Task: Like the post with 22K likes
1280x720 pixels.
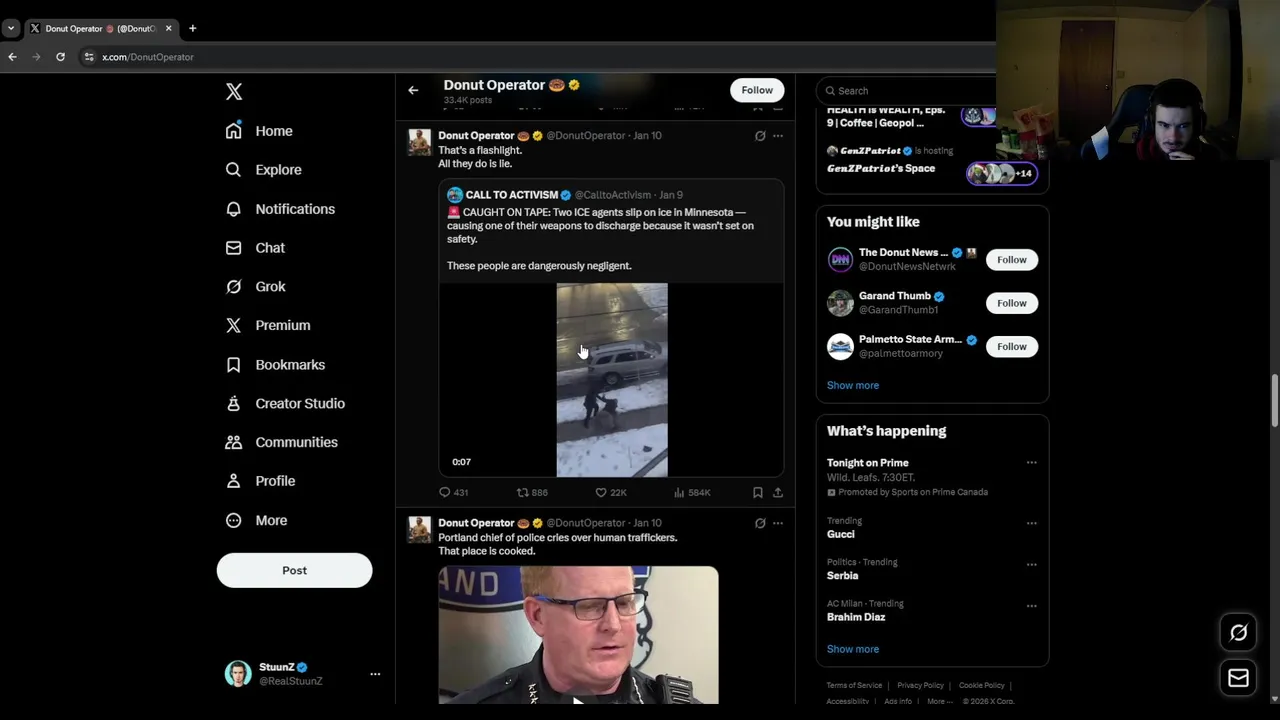Action: pyautogui.click(x=610, y=492)
